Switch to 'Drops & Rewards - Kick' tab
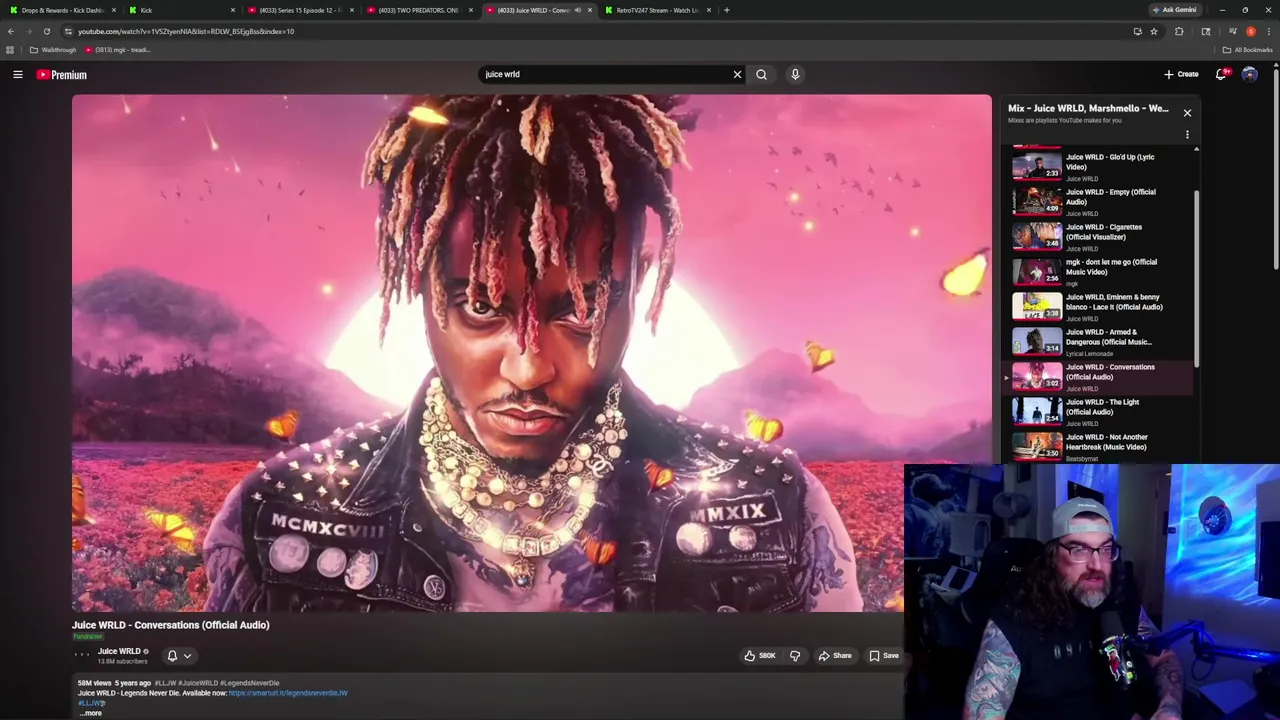 [62, 10]
